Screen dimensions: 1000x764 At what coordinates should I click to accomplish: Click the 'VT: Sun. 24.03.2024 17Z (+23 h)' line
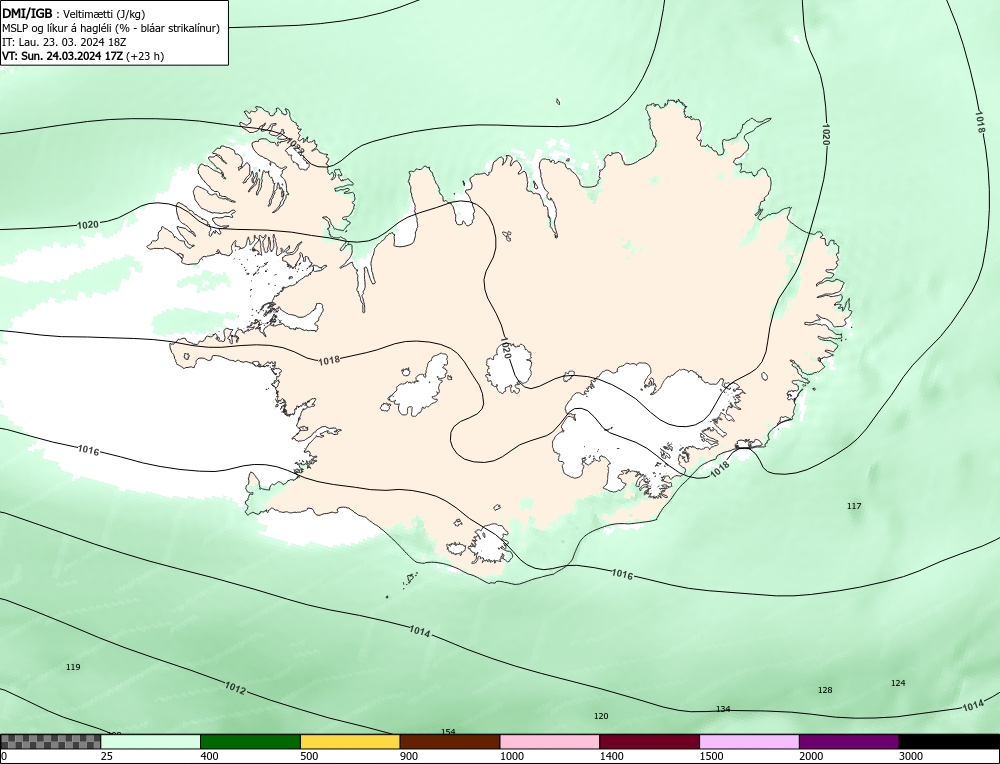pyautogui.click(x=83, y=56)
